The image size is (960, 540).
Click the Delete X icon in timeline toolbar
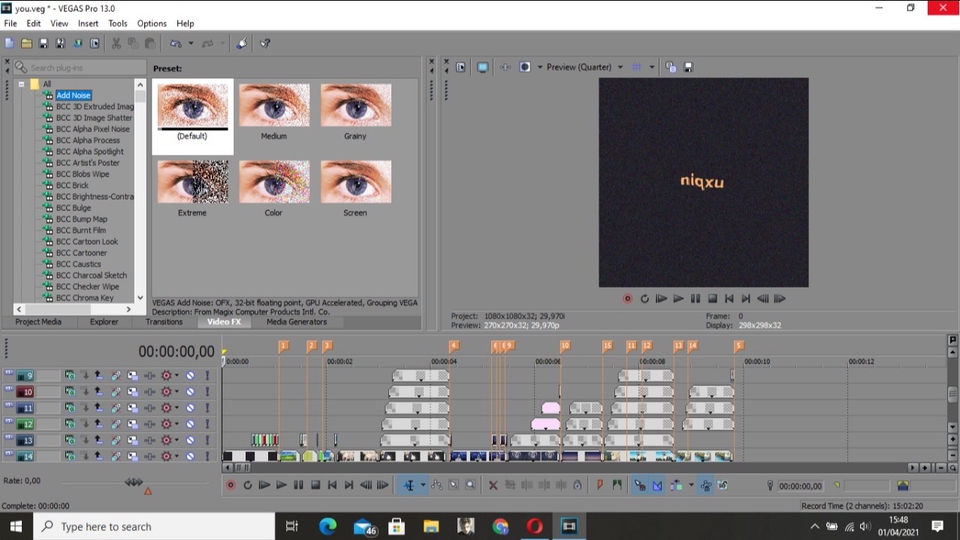(x=493, y=486)
